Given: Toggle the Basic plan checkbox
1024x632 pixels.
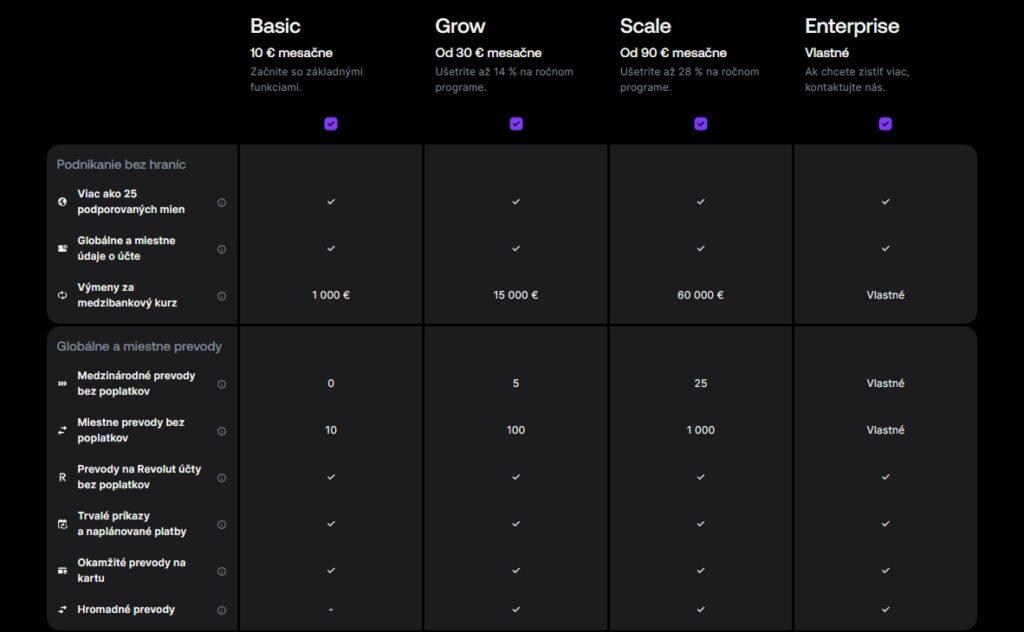Looking at the screenshot, I should click(x=331, y=124).
